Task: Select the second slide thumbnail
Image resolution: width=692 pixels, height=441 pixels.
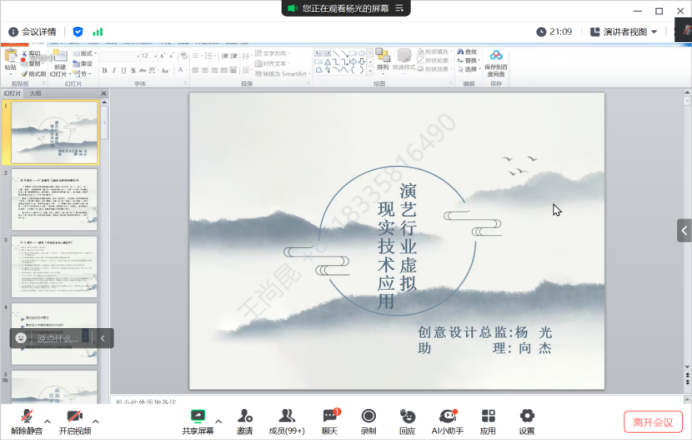Action: 55,198
